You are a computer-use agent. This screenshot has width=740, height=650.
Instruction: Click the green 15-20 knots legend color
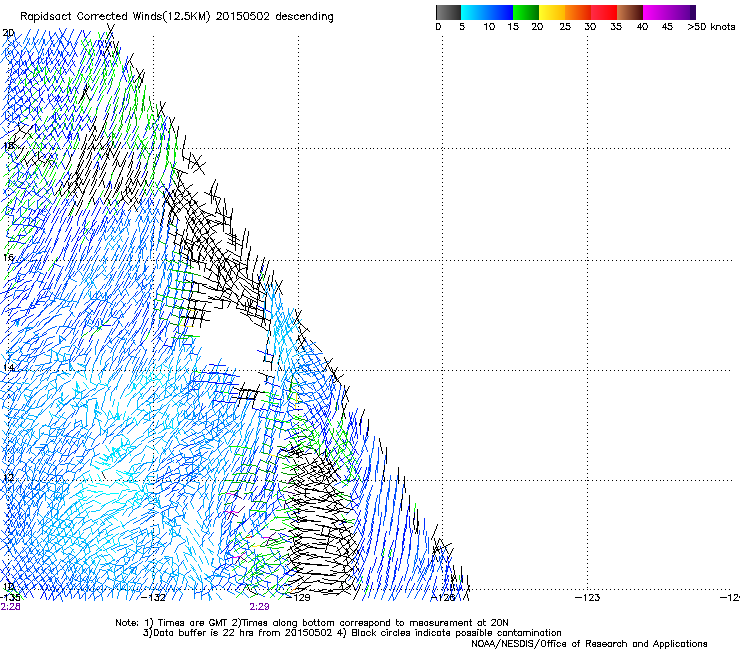(526, 12)
